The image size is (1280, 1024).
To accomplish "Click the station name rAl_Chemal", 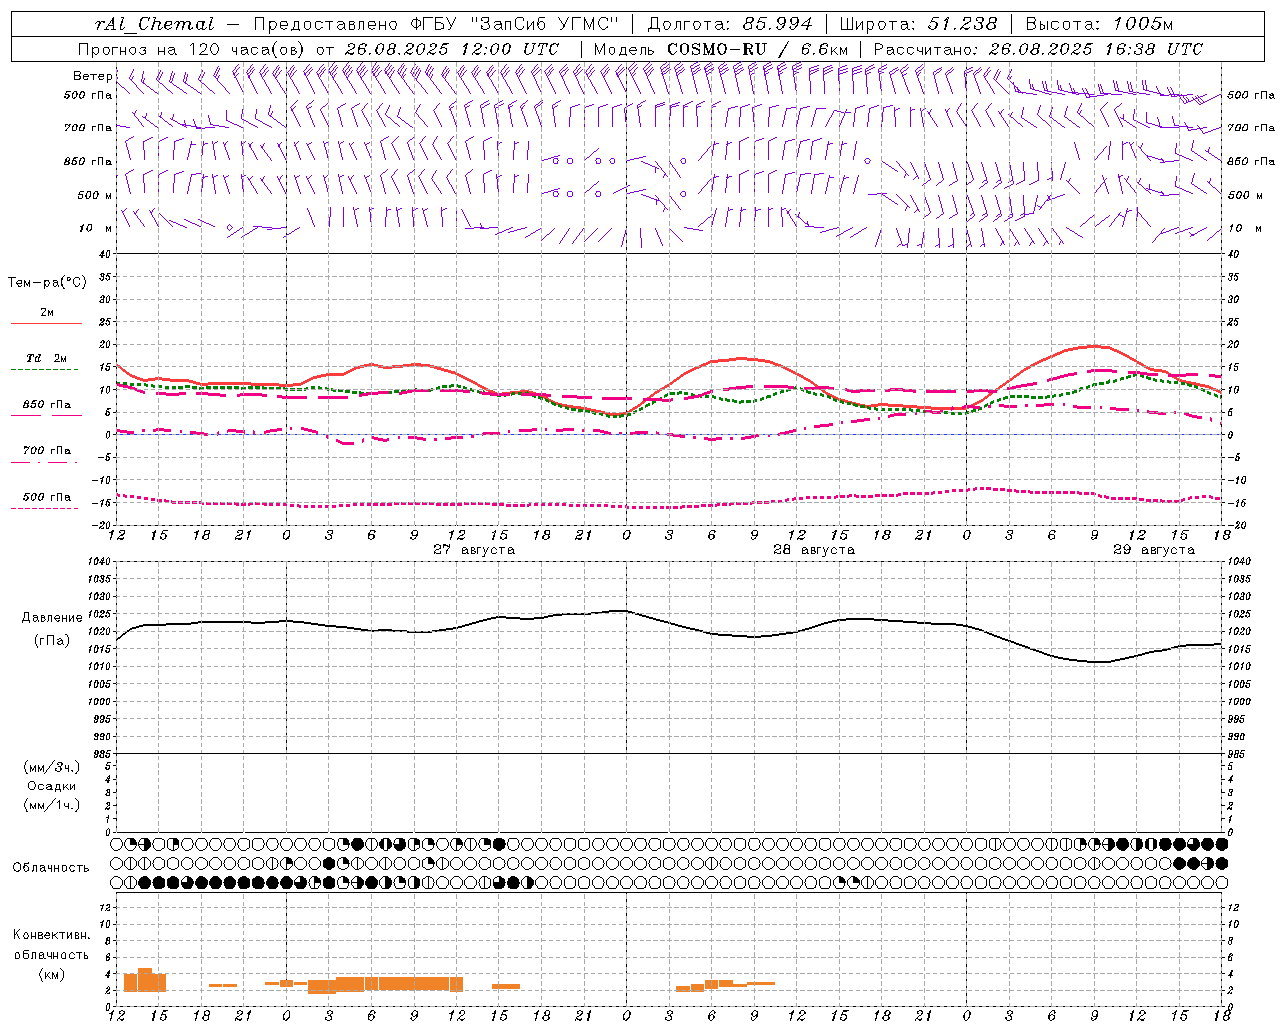I will click(154, 24).
